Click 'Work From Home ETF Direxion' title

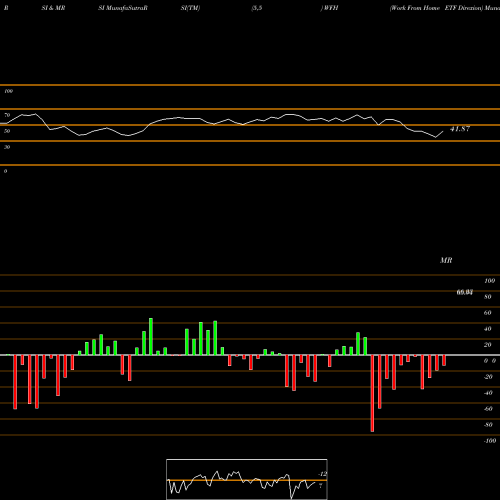[436, 8]
